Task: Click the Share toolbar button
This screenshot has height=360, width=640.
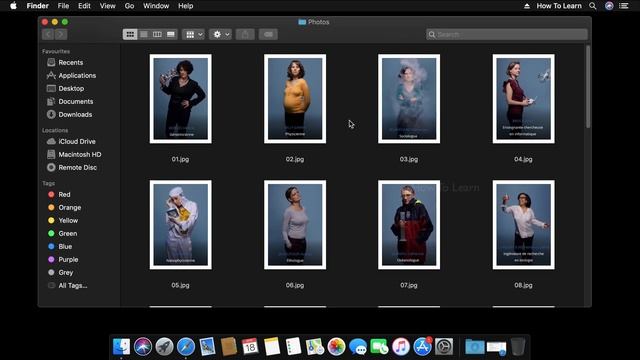Action: tap(245, 34)
